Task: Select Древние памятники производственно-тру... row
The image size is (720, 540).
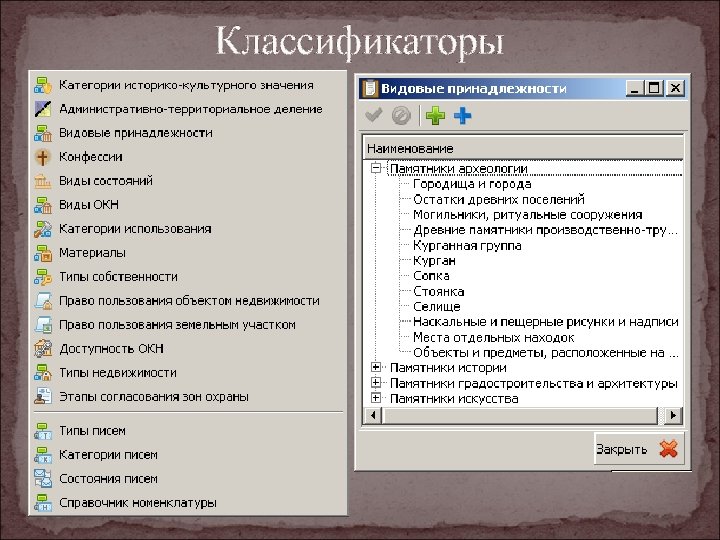Action: pyautogui.click(x=545, y=230)
